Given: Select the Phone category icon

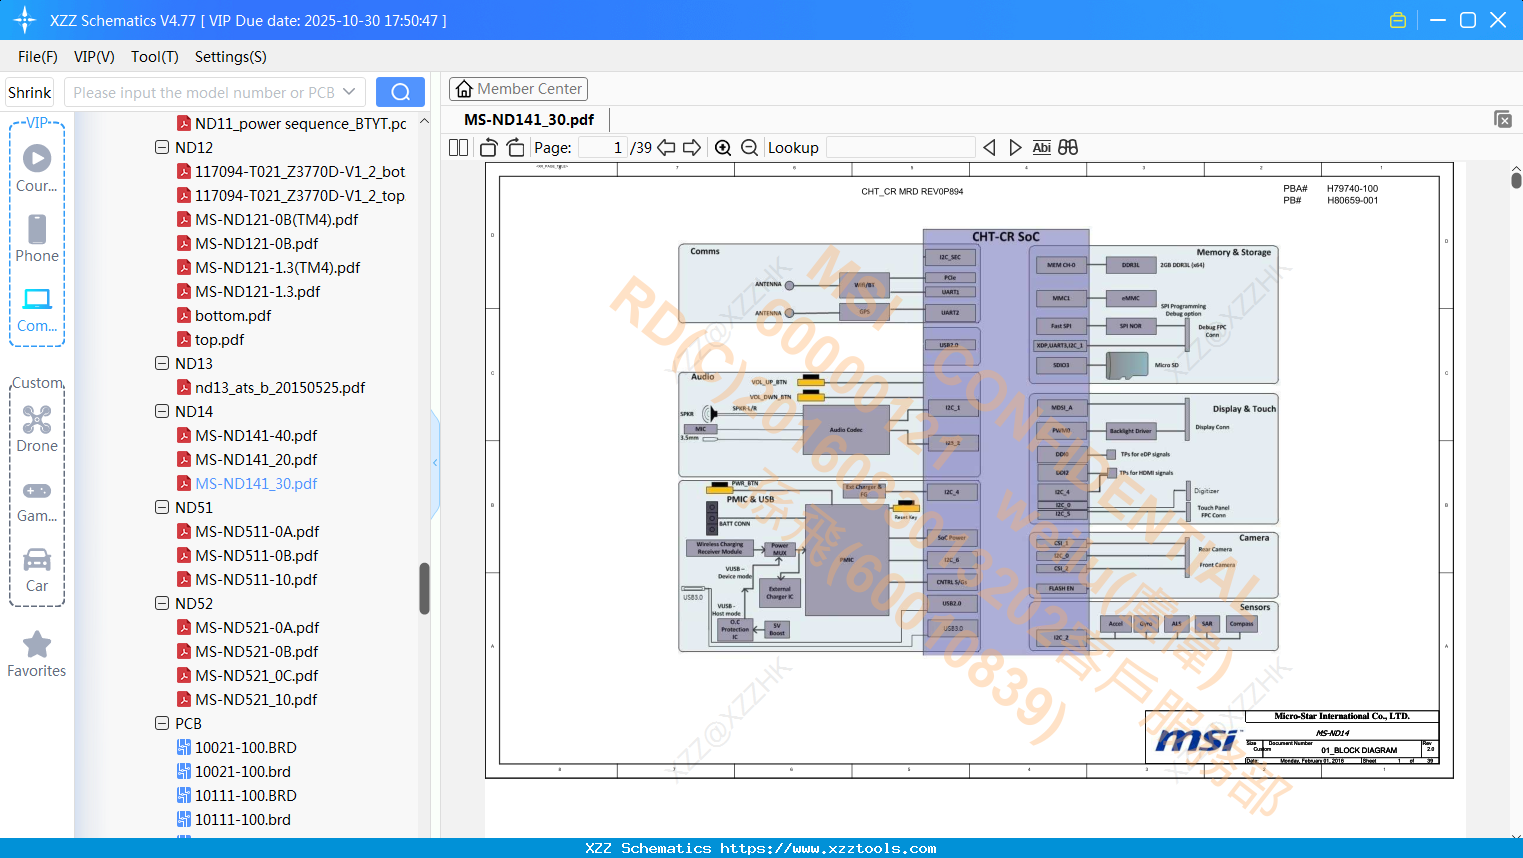Looking at the screenshot, I should (x=37, y=229).
